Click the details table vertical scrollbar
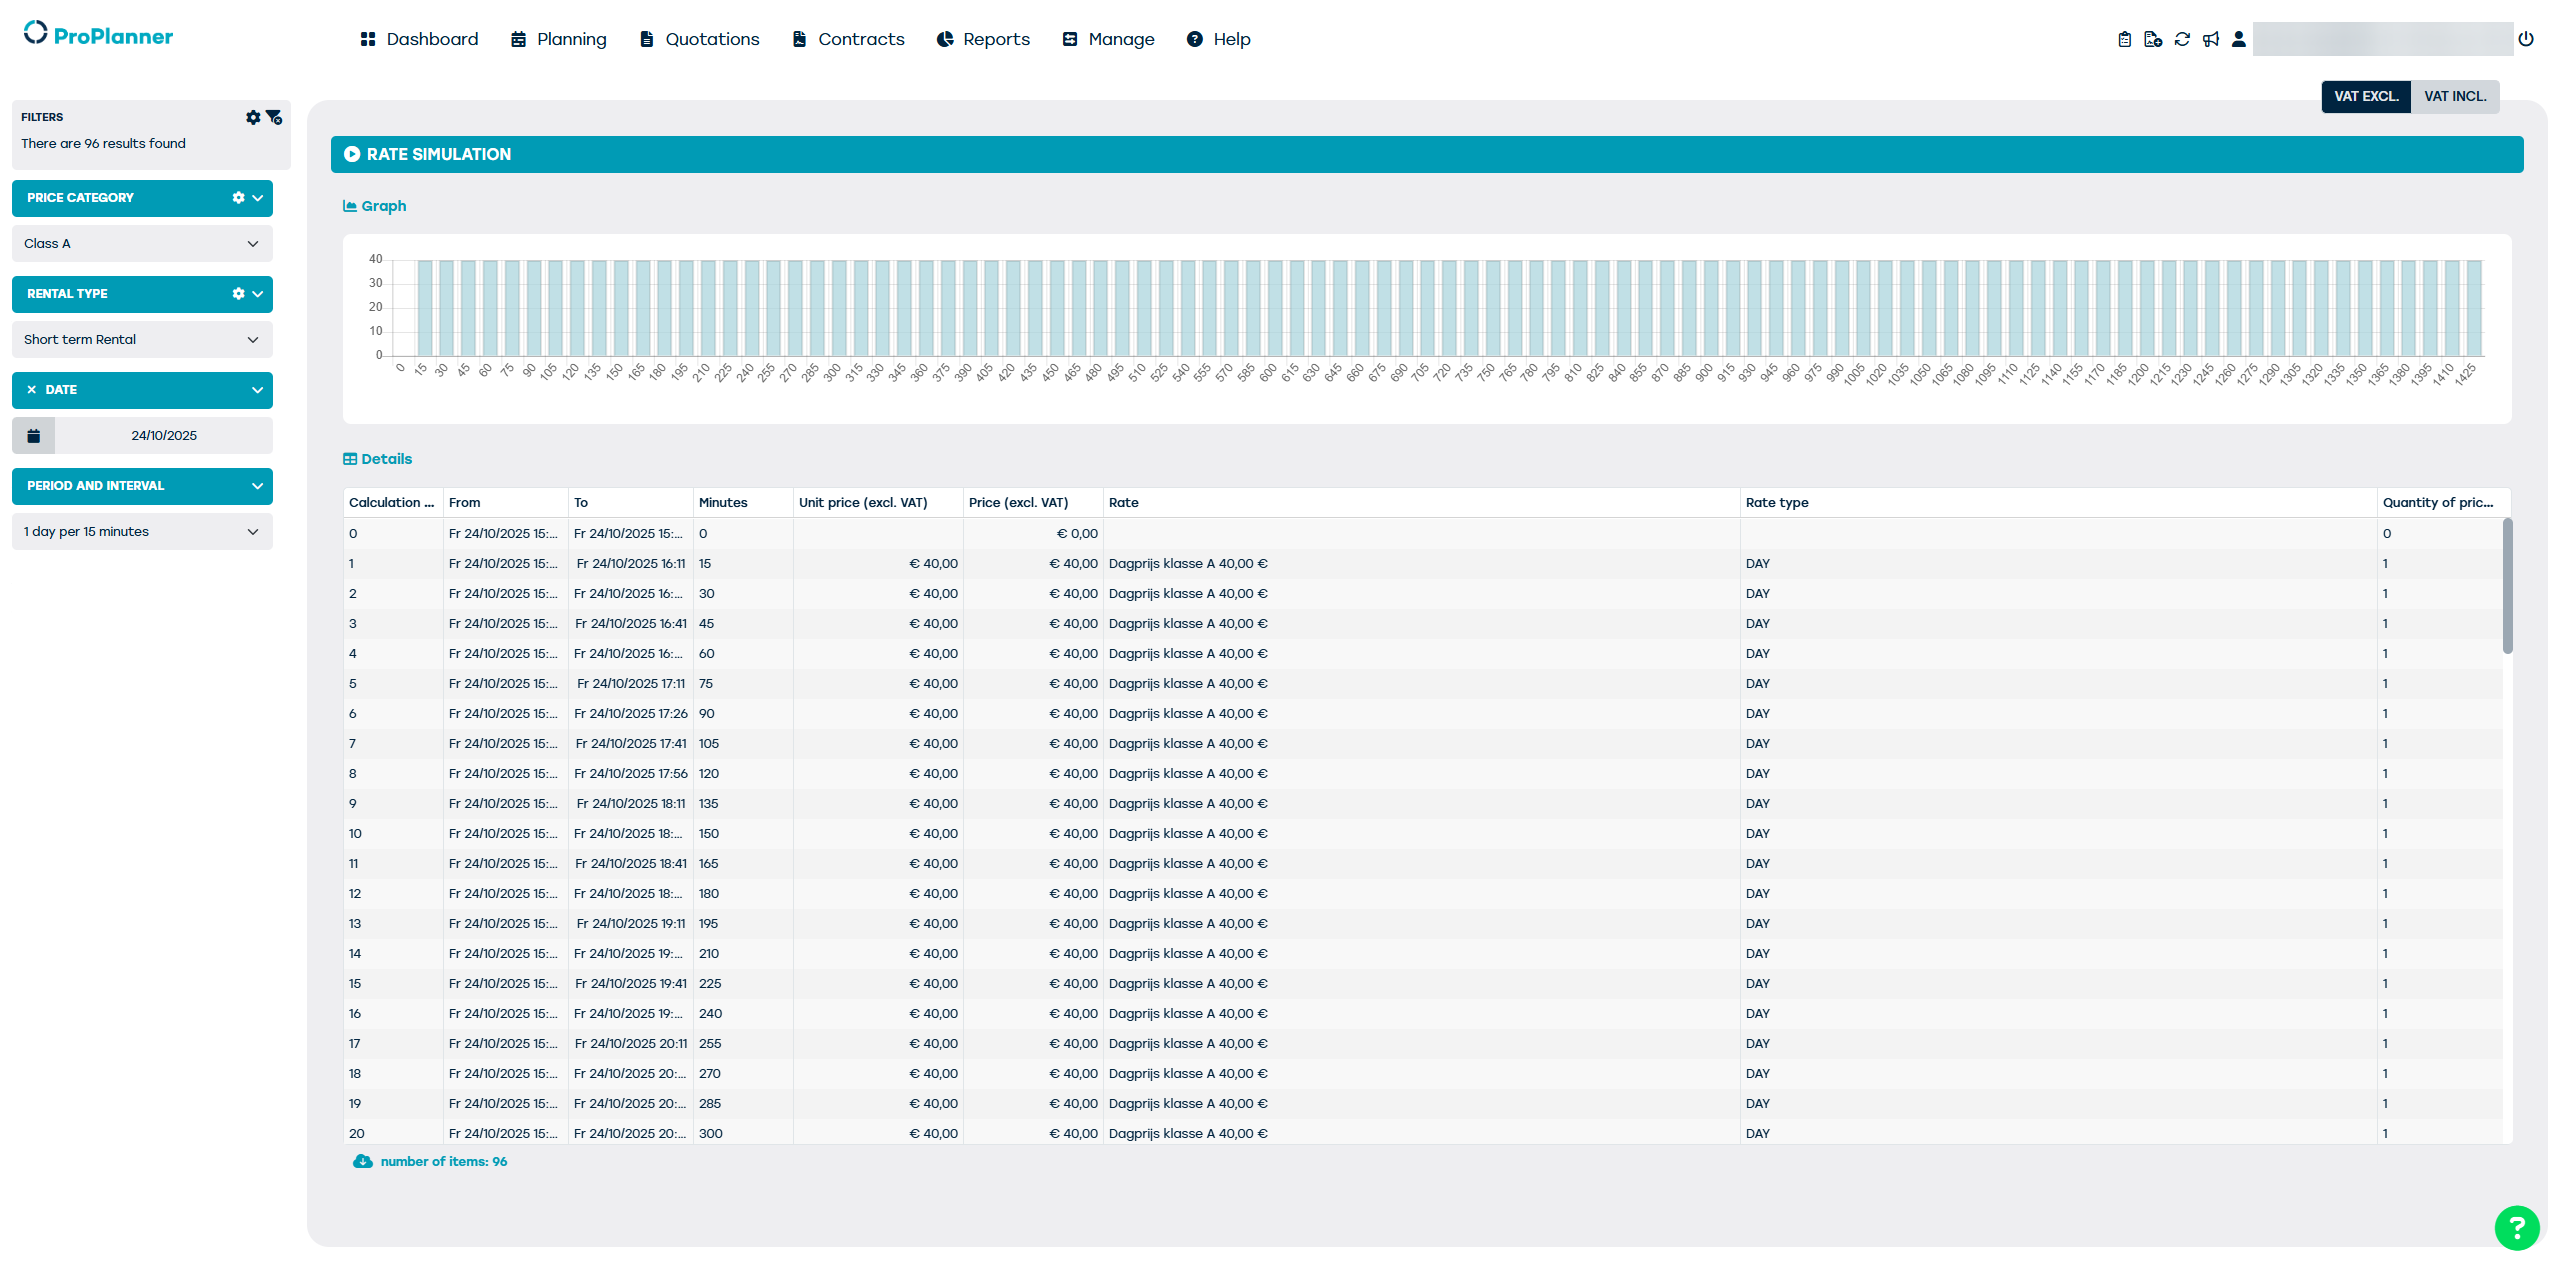The width and height of the screenshot is (2560, 1271). tap(2507, 586)
